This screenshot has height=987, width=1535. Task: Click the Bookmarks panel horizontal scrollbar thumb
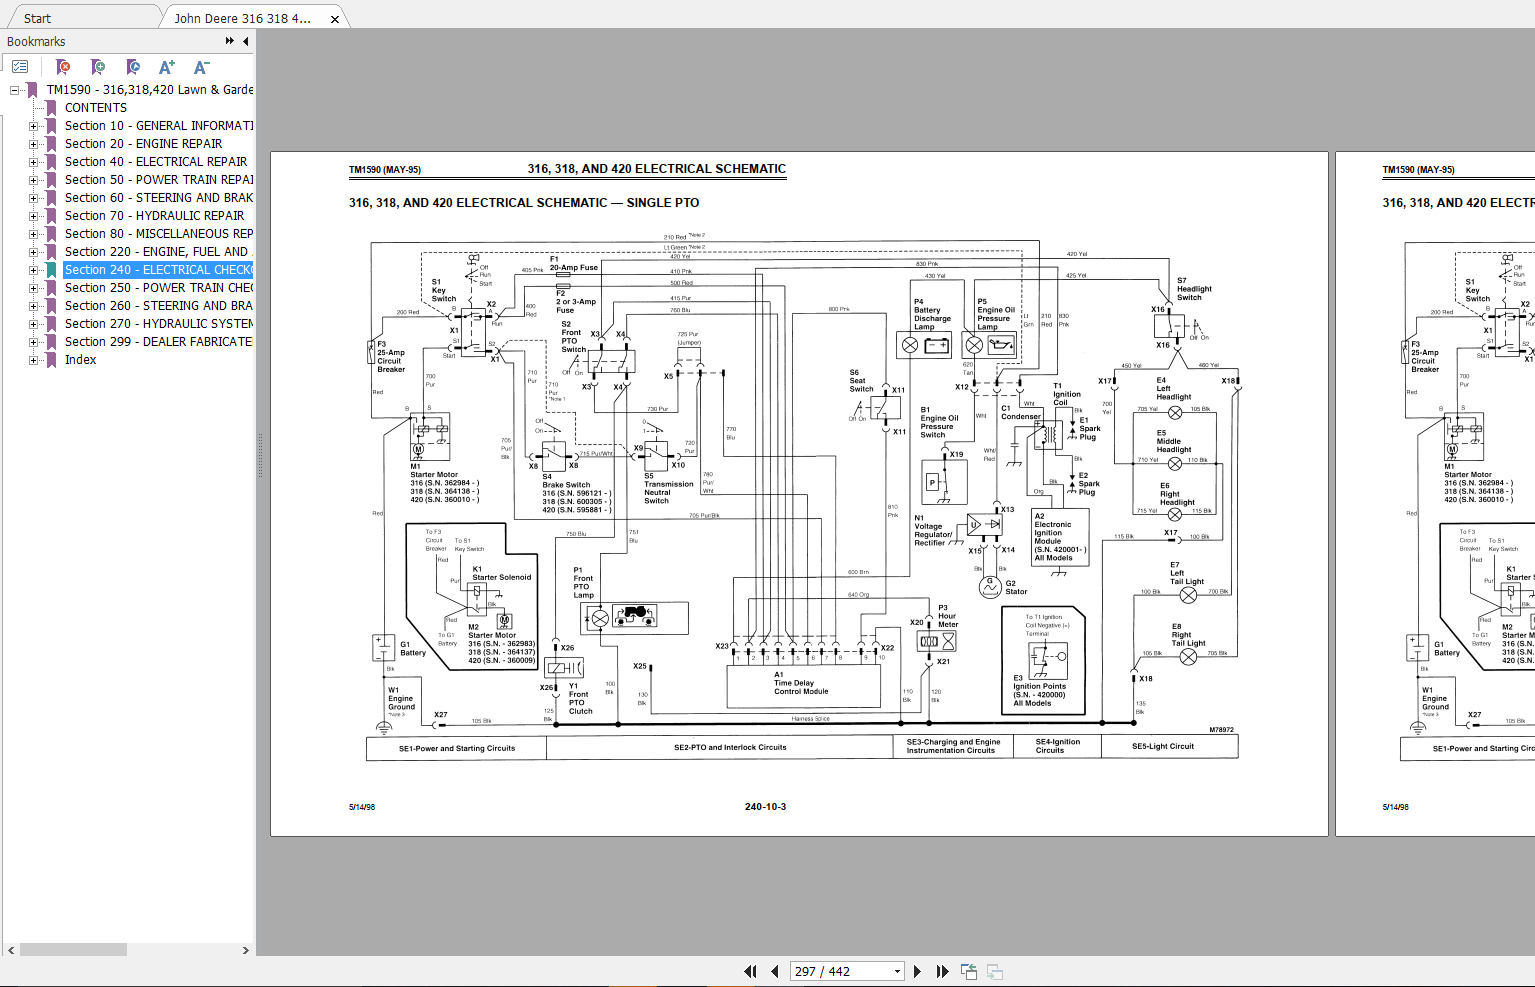73,950
